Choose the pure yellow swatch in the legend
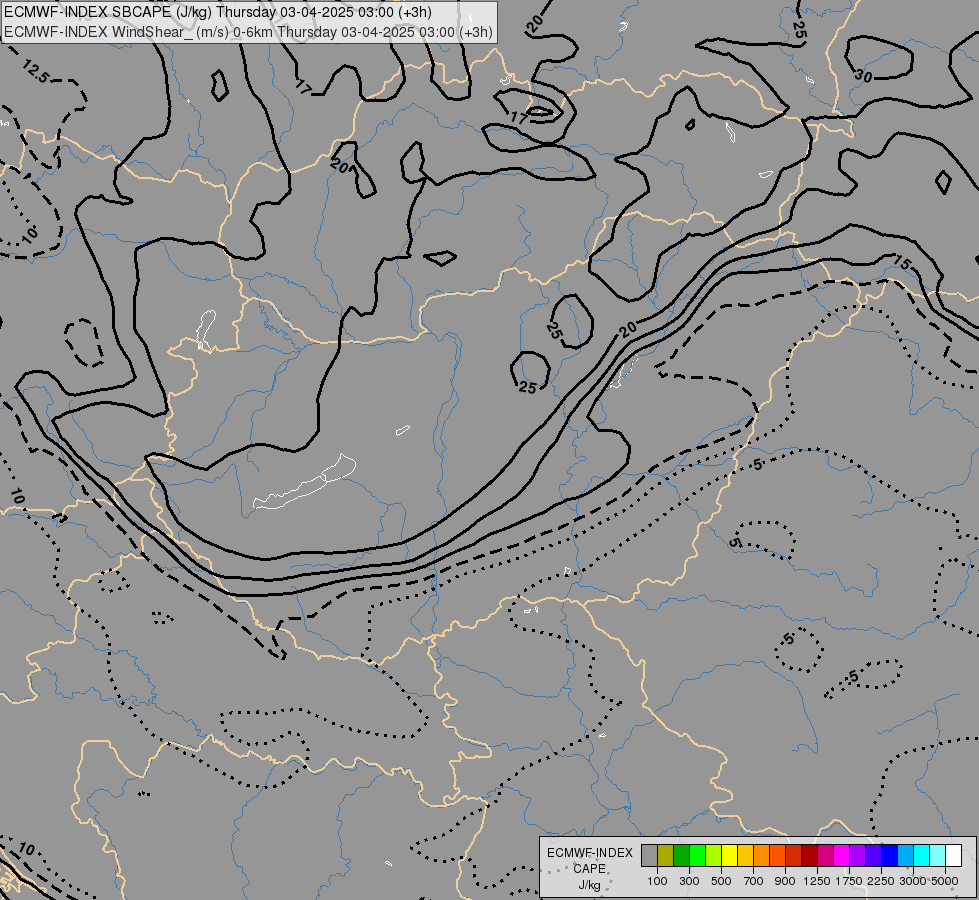 pyautogui.click(x=729, y=855)
